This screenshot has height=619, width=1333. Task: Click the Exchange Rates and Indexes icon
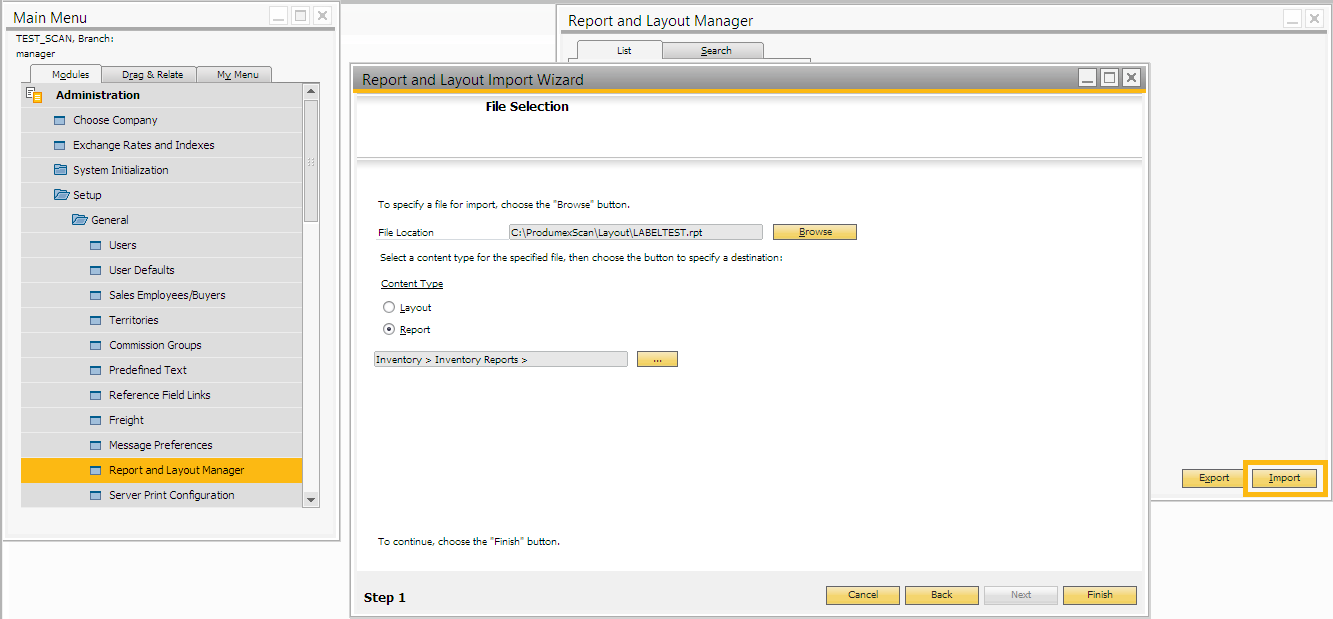pos(60,145)
